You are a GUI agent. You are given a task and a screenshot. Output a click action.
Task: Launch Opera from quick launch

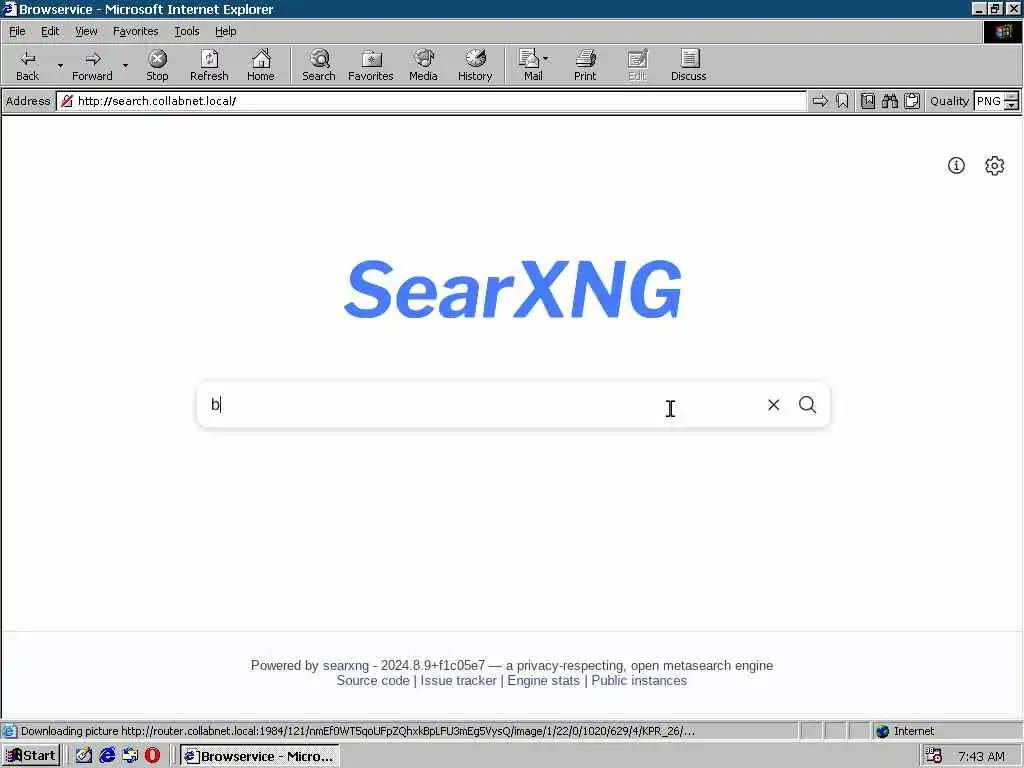click(x=152, y=756)
